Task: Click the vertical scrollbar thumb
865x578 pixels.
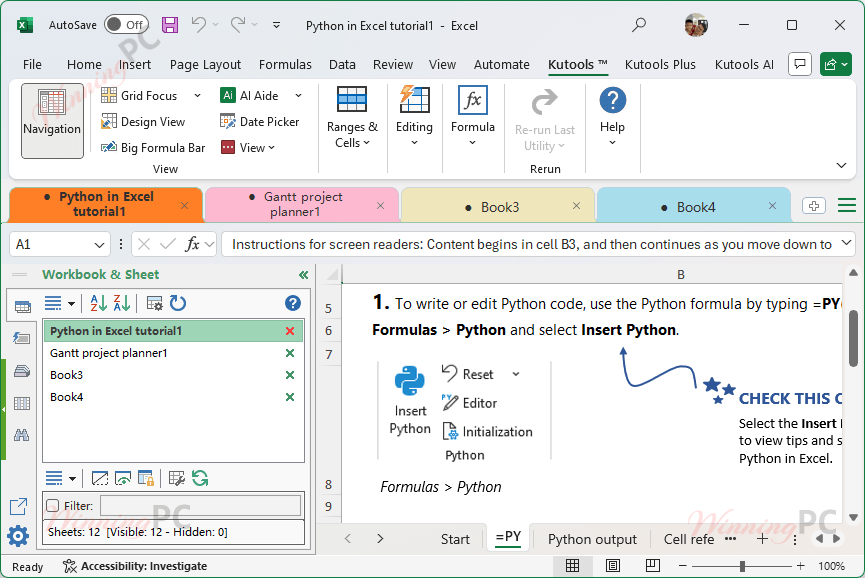Action: [853, 338]
